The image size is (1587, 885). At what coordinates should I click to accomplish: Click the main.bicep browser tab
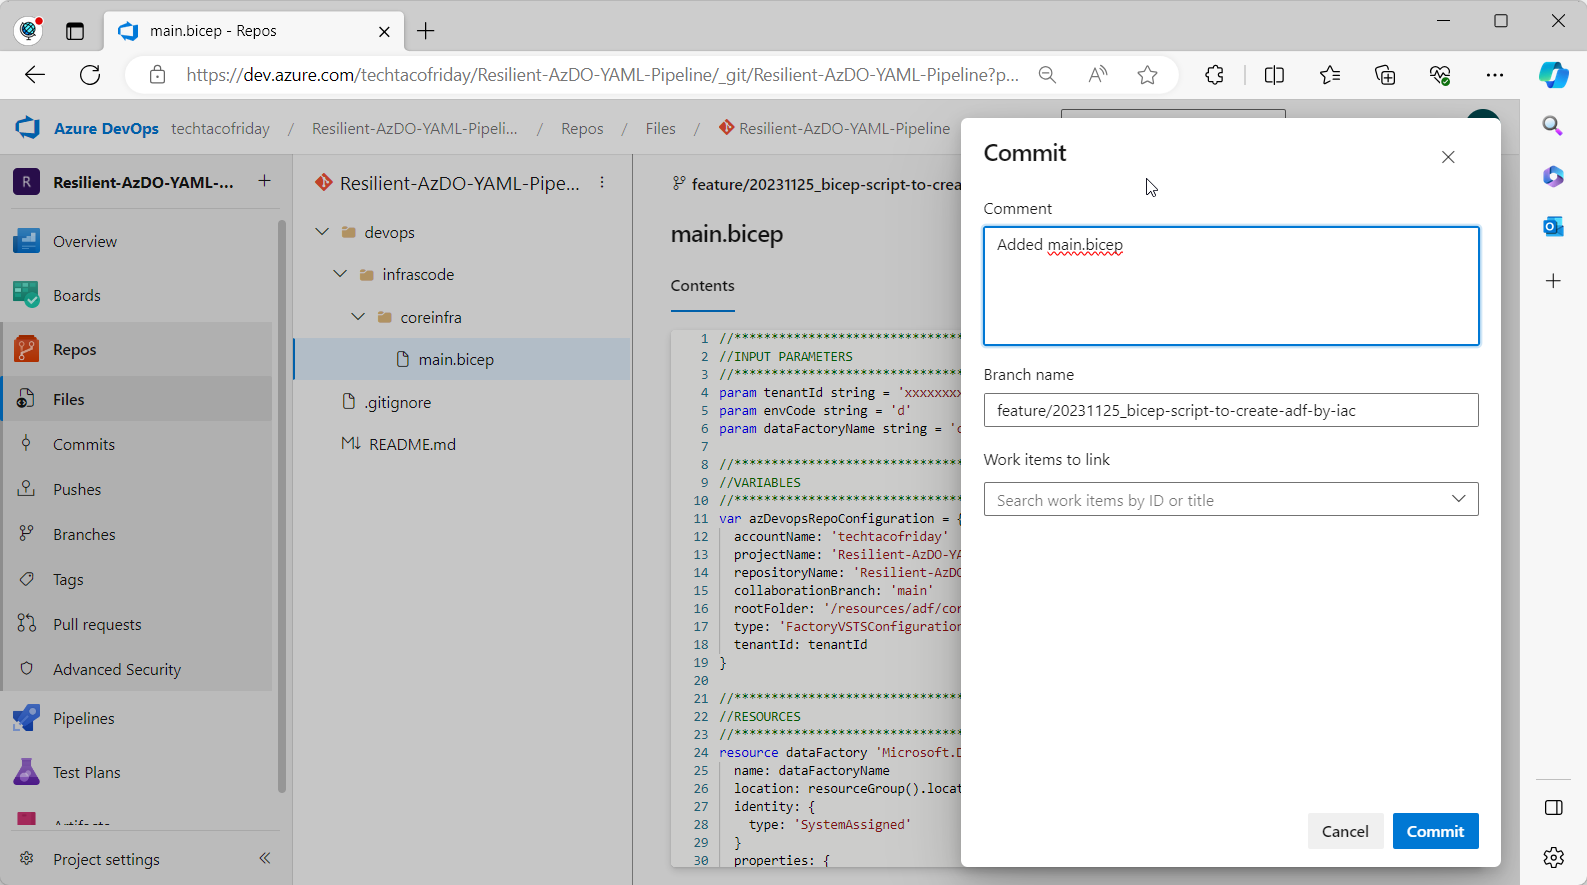point(254,31)
